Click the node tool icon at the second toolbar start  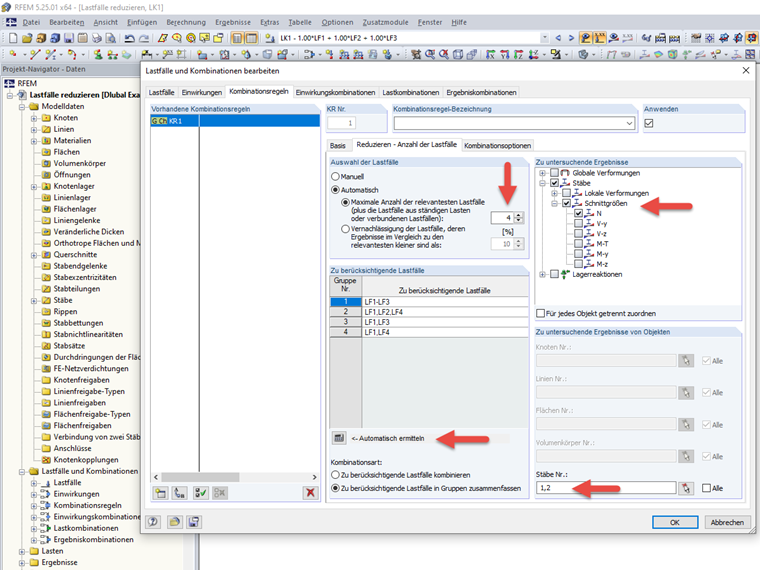13,55
